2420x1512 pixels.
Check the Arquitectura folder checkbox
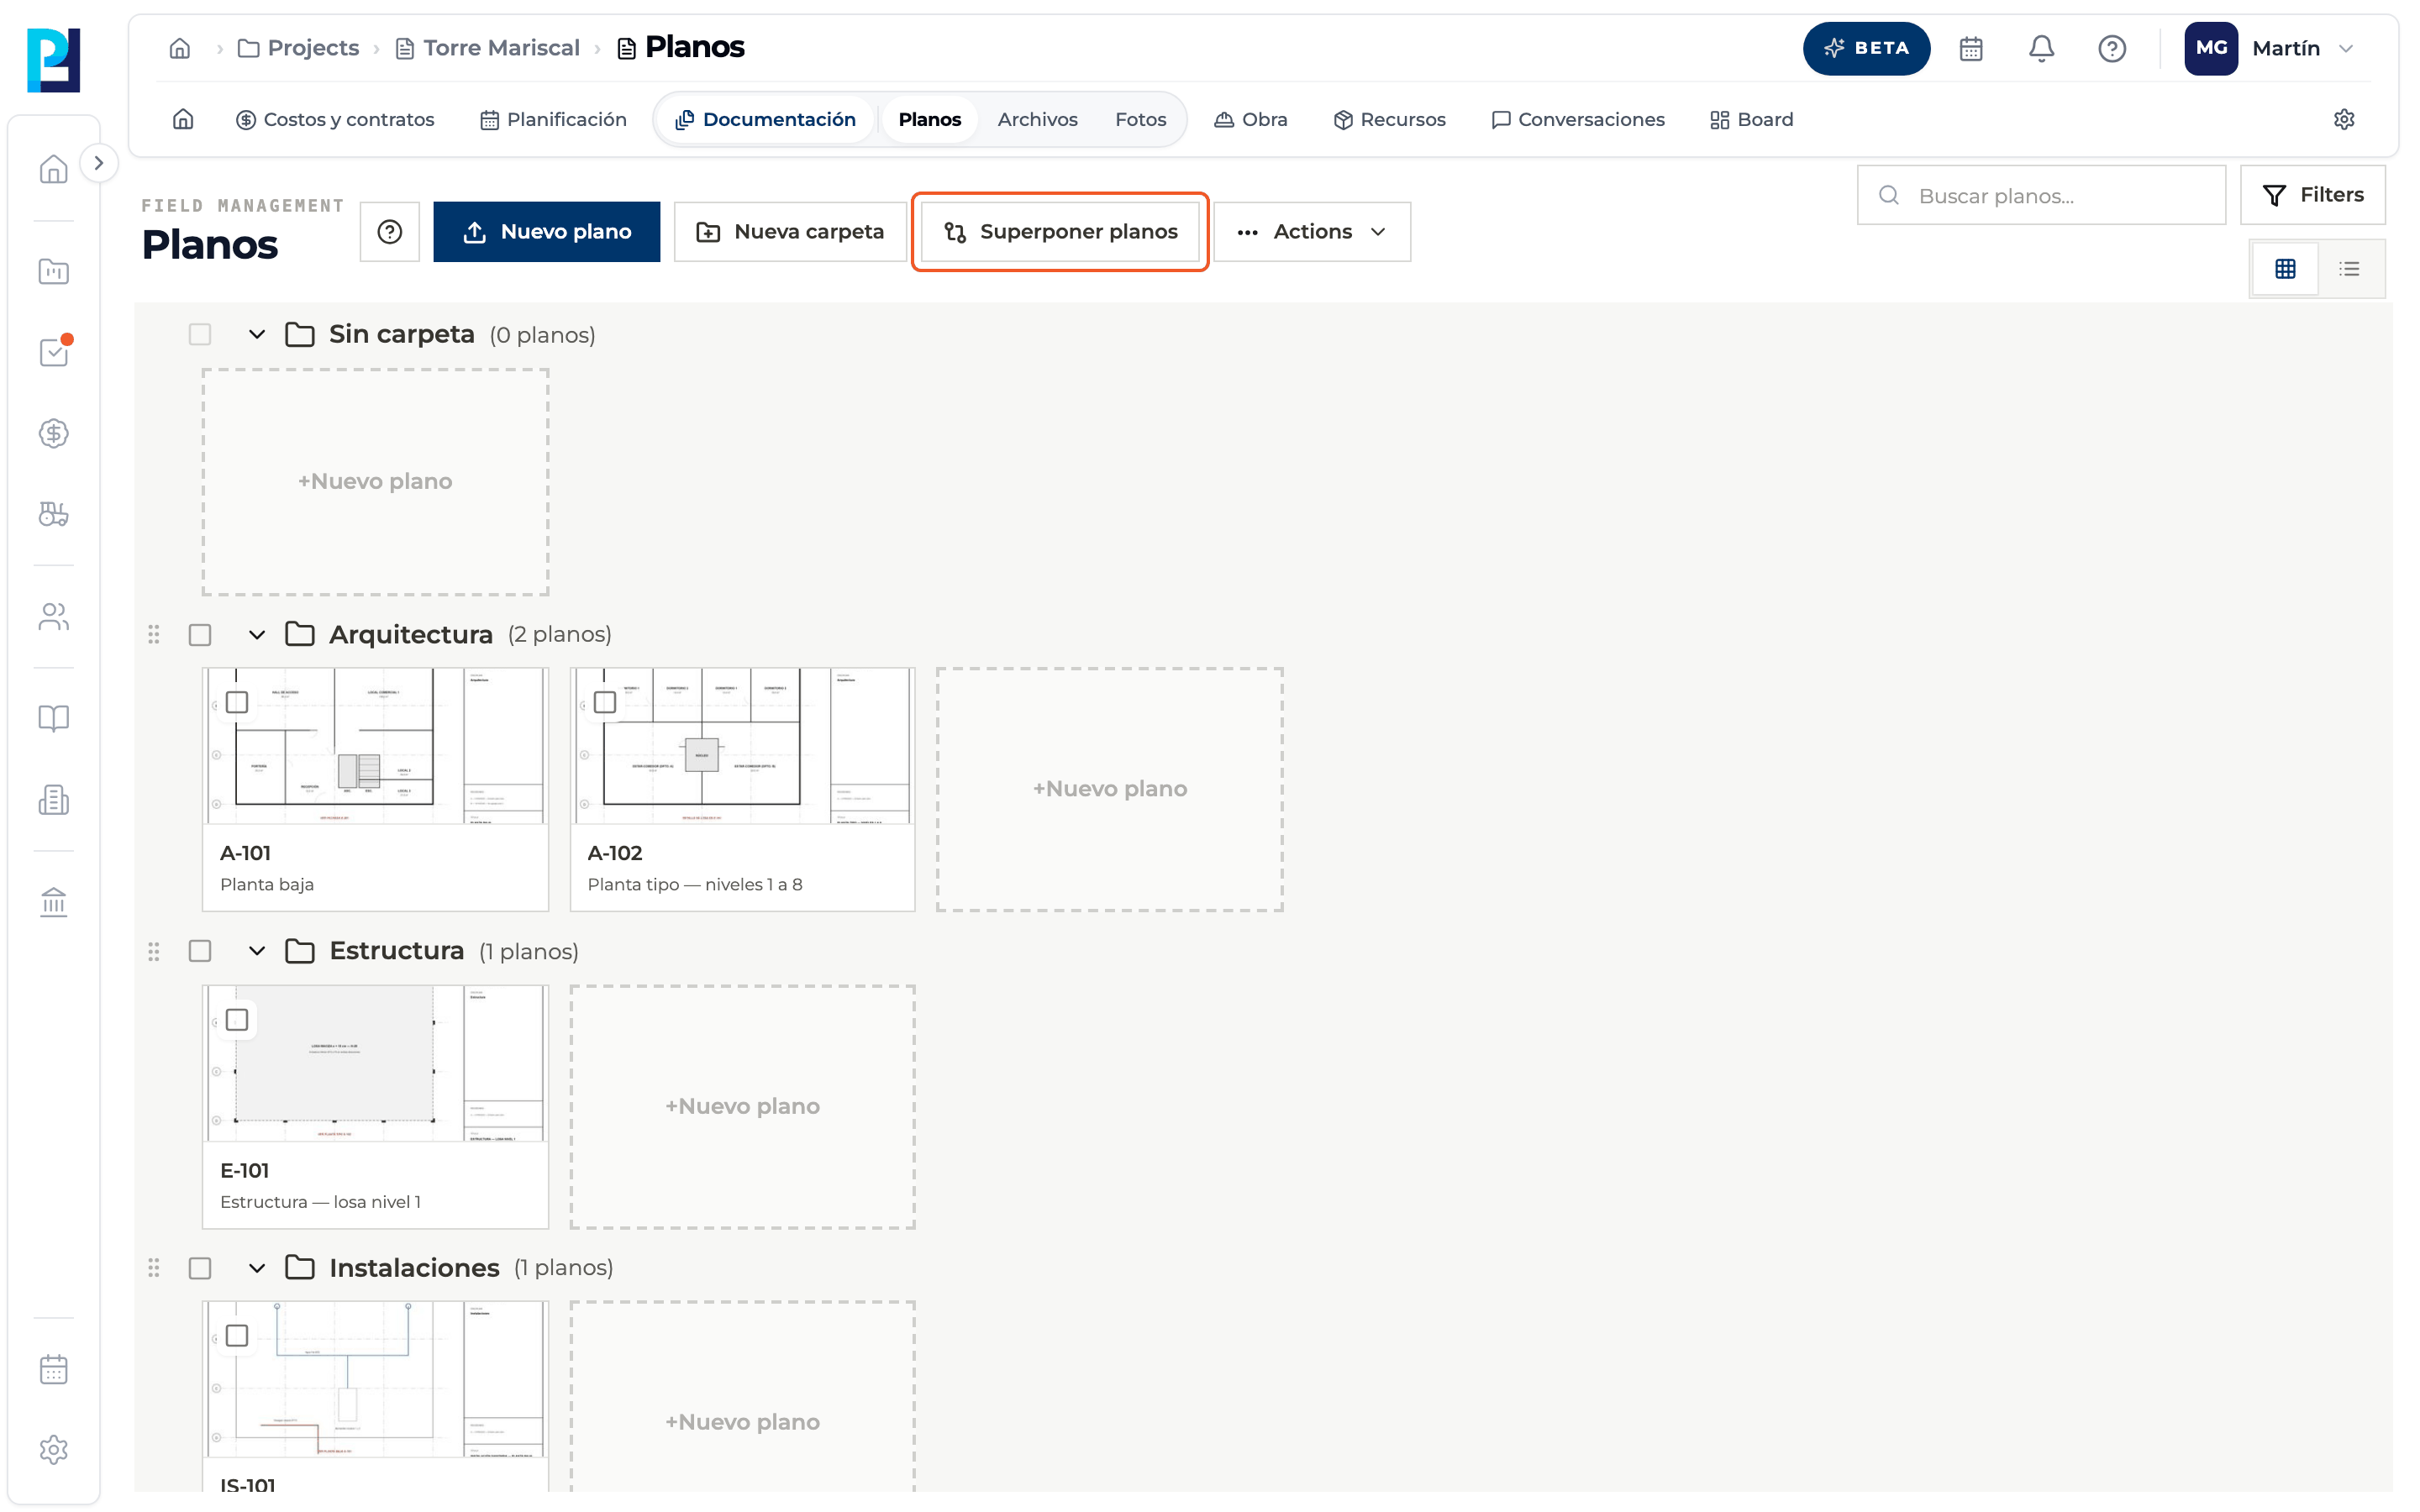tap(200, 635)
